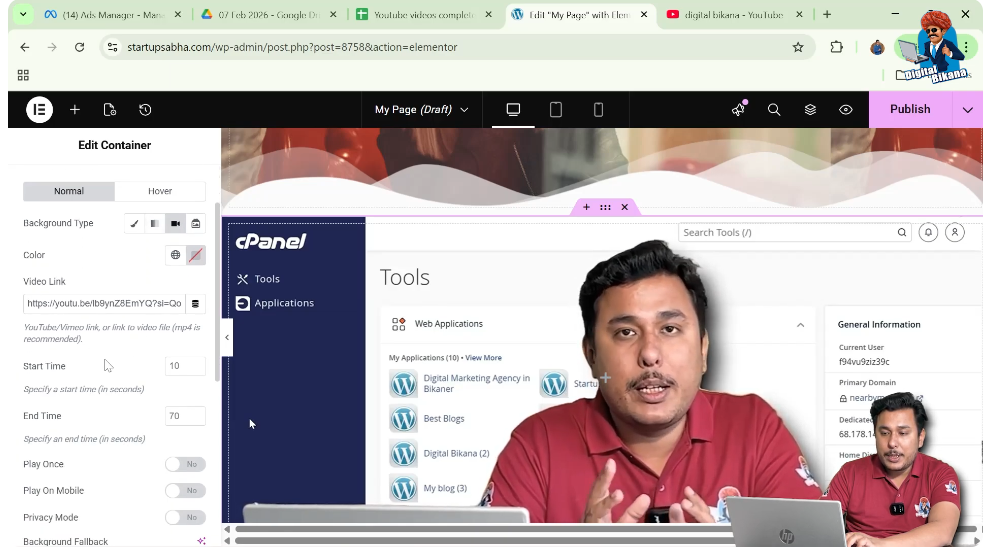Open the Structure layers icon

coord(810,110)
